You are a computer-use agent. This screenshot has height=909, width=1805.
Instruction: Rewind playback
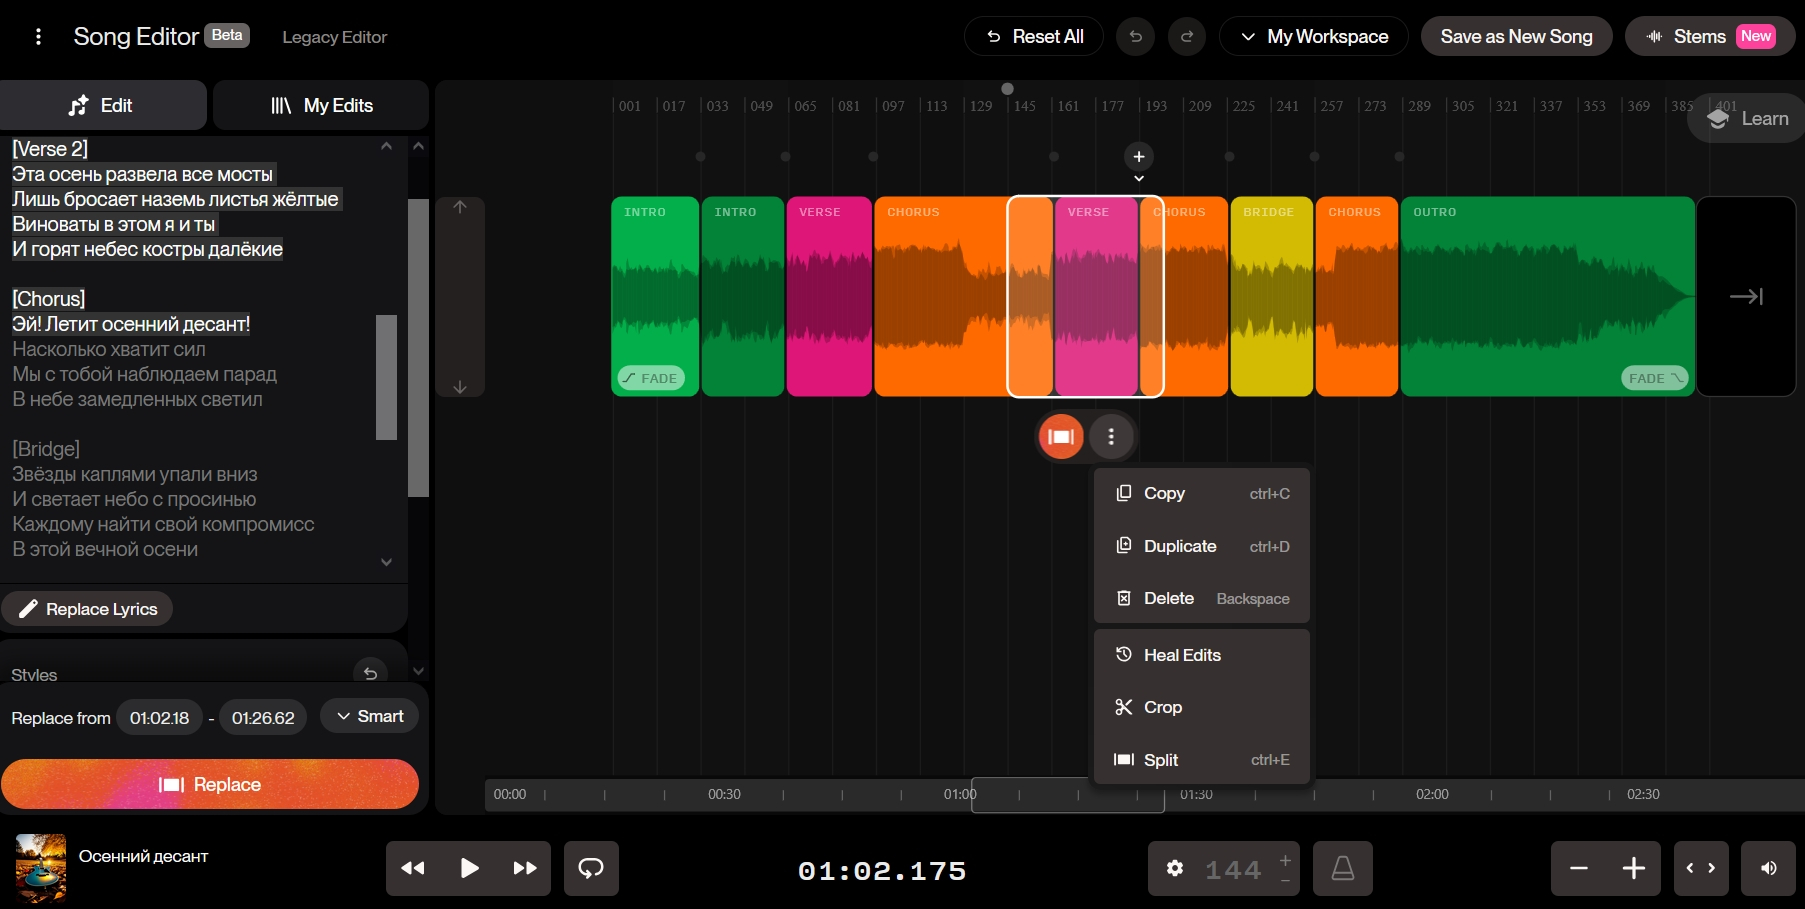[x=413, y=868]
